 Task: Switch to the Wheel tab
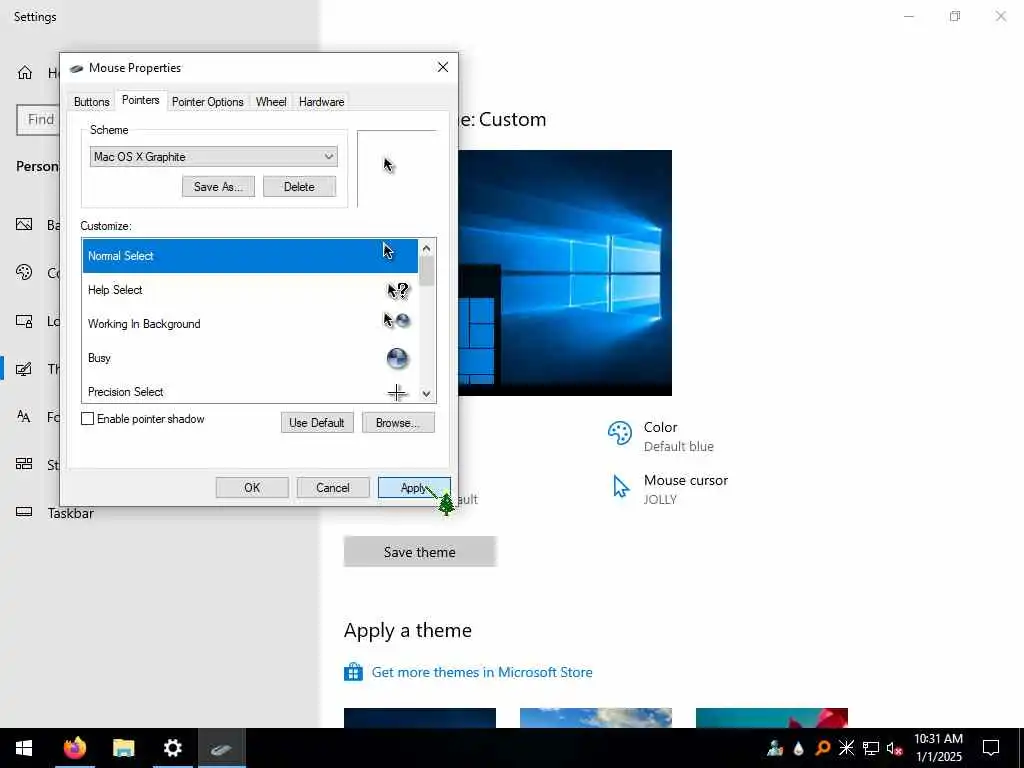(271, 102)
